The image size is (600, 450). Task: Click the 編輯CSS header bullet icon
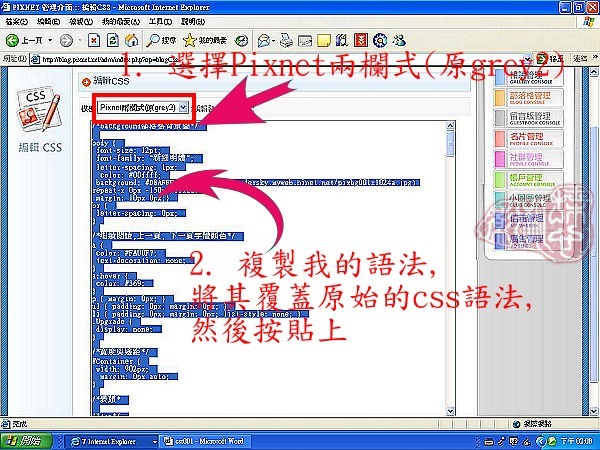click(86, 82)
